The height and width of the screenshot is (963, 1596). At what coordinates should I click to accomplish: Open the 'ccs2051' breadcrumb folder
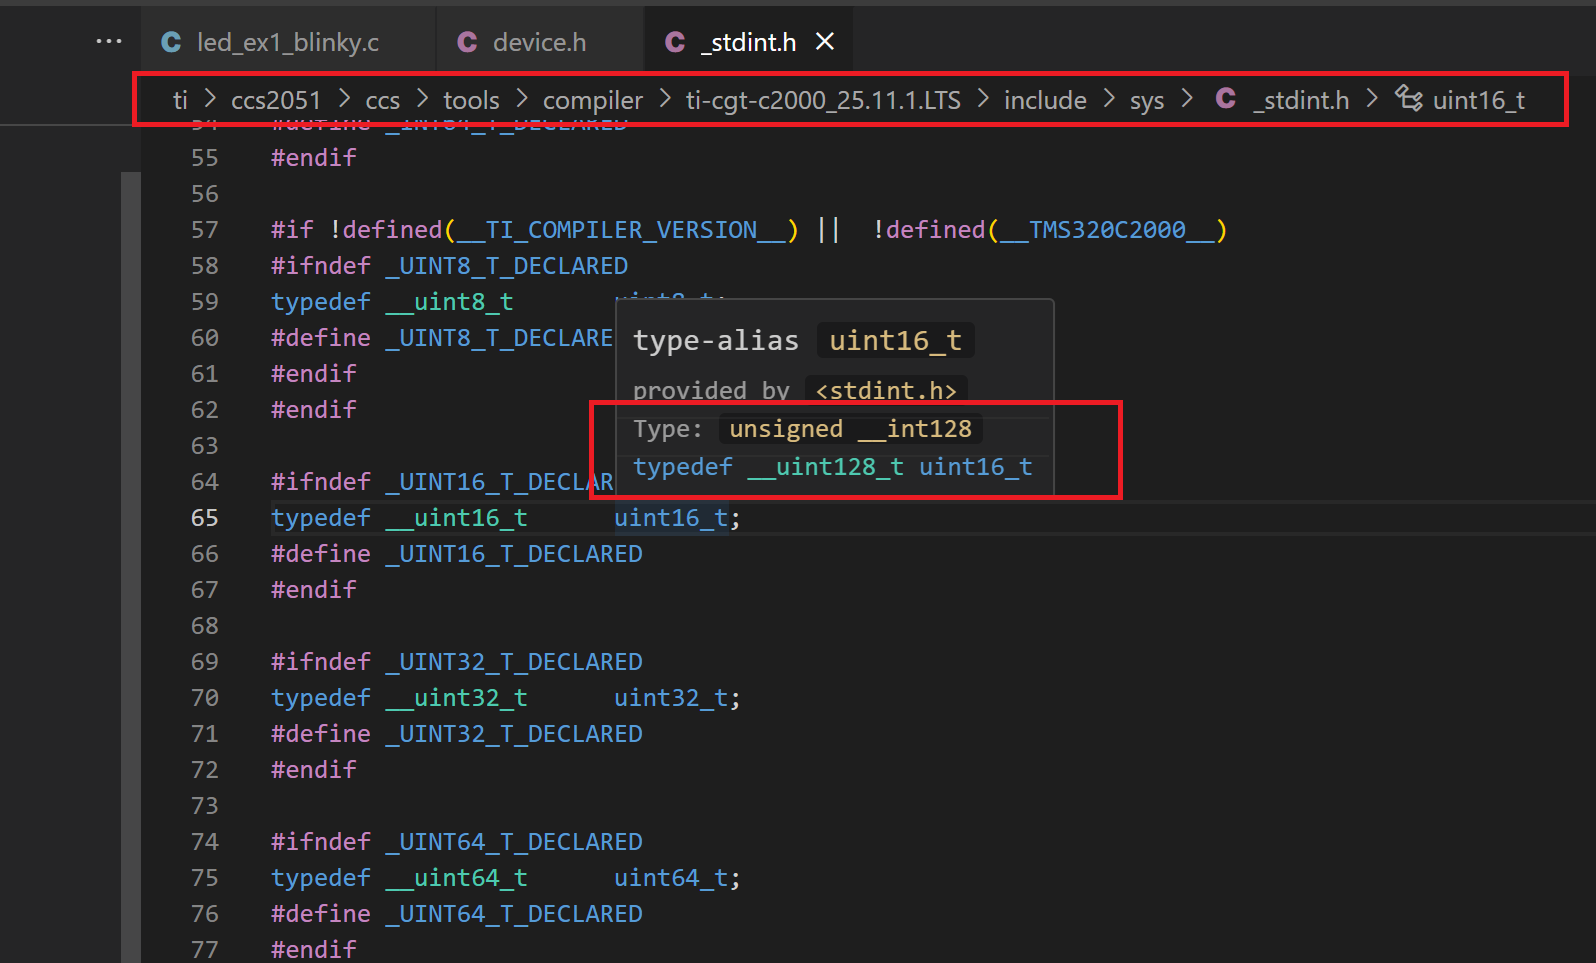(276, 100)
